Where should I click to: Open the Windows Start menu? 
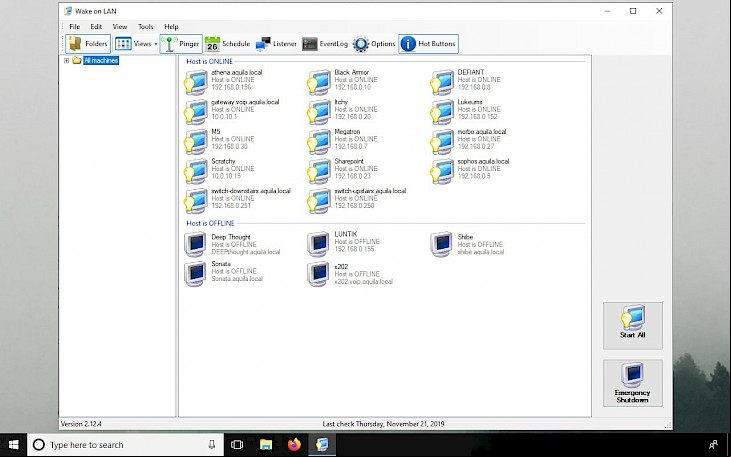14,445
